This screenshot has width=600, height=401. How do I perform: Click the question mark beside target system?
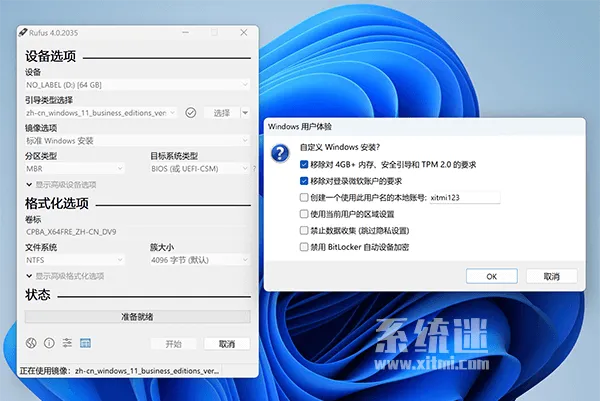(x=254, y=168)
